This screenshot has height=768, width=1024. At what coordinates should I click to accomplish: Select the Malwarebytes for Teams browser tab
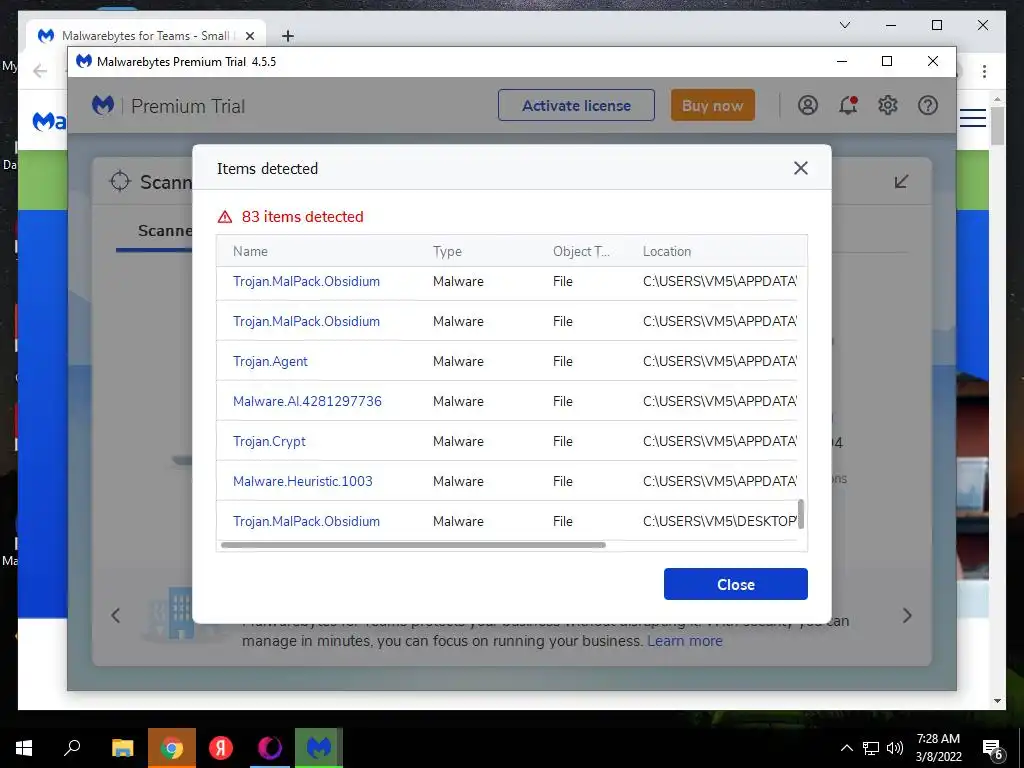pyautogui.click(x=145, y=35)
